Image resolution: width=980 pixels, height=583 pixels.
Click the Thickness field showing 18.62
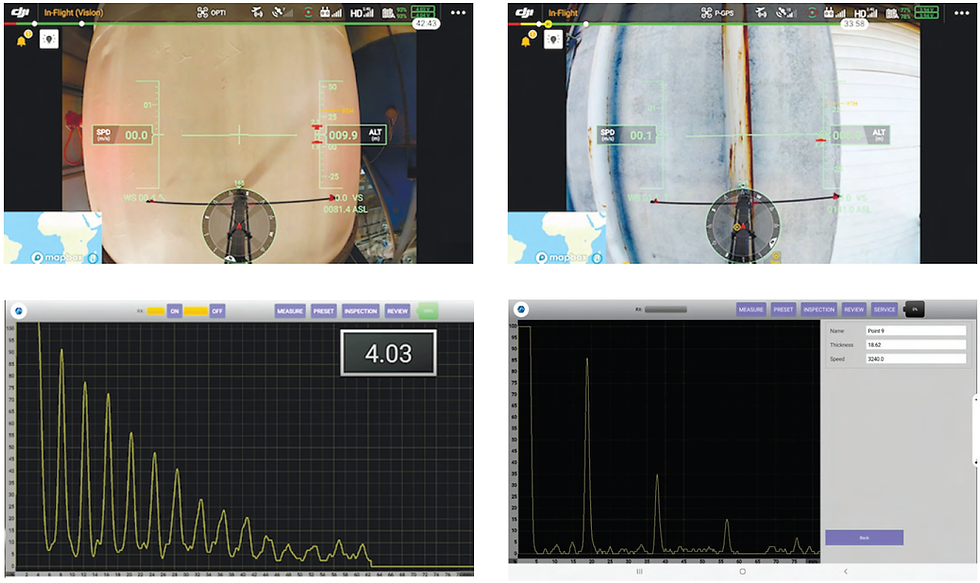coord(916,344)
